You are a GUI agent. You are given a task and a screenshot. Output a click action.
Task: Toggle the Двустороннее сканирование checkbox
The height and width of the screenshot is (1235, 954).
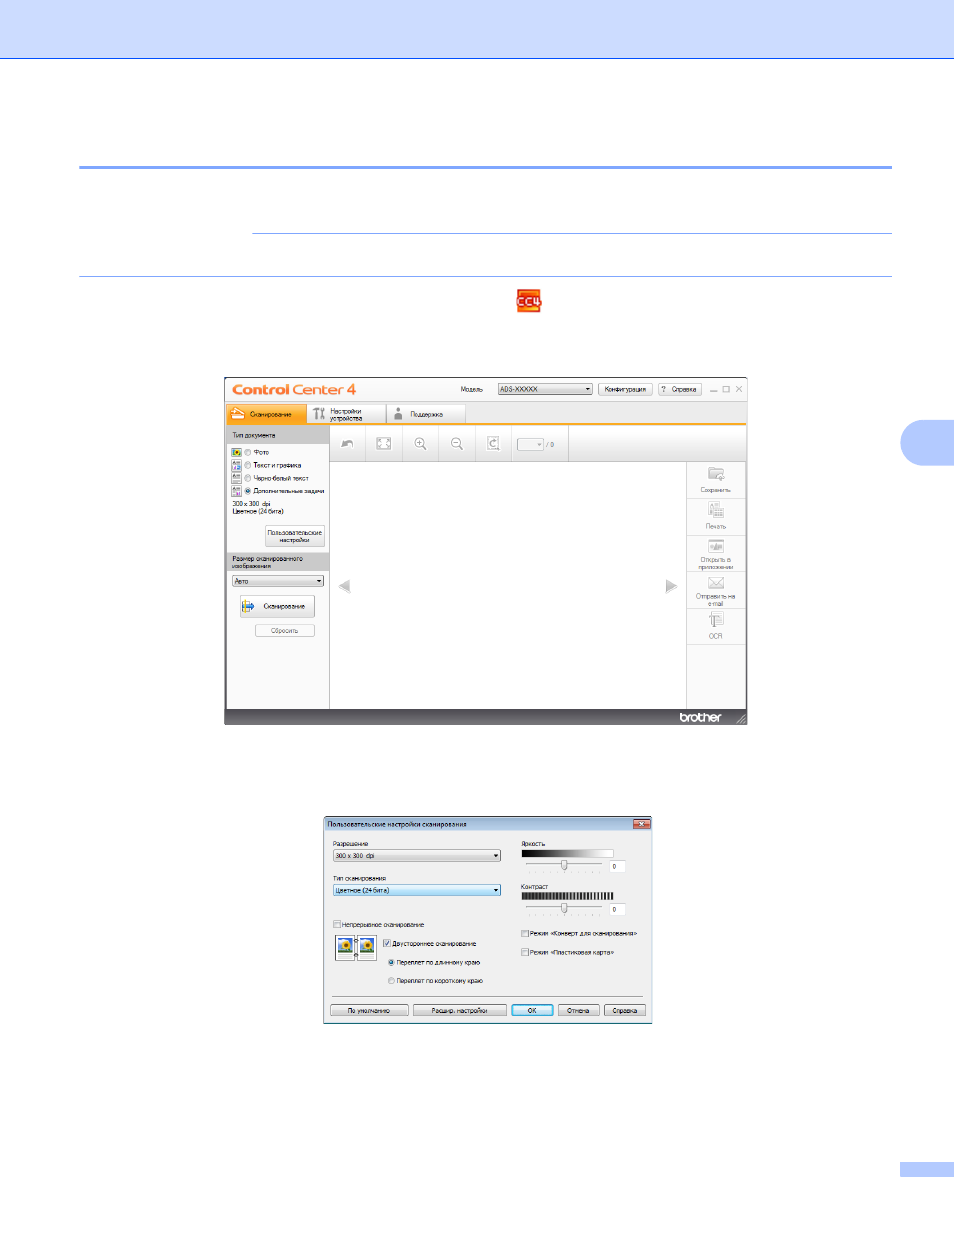coord(387,943)
